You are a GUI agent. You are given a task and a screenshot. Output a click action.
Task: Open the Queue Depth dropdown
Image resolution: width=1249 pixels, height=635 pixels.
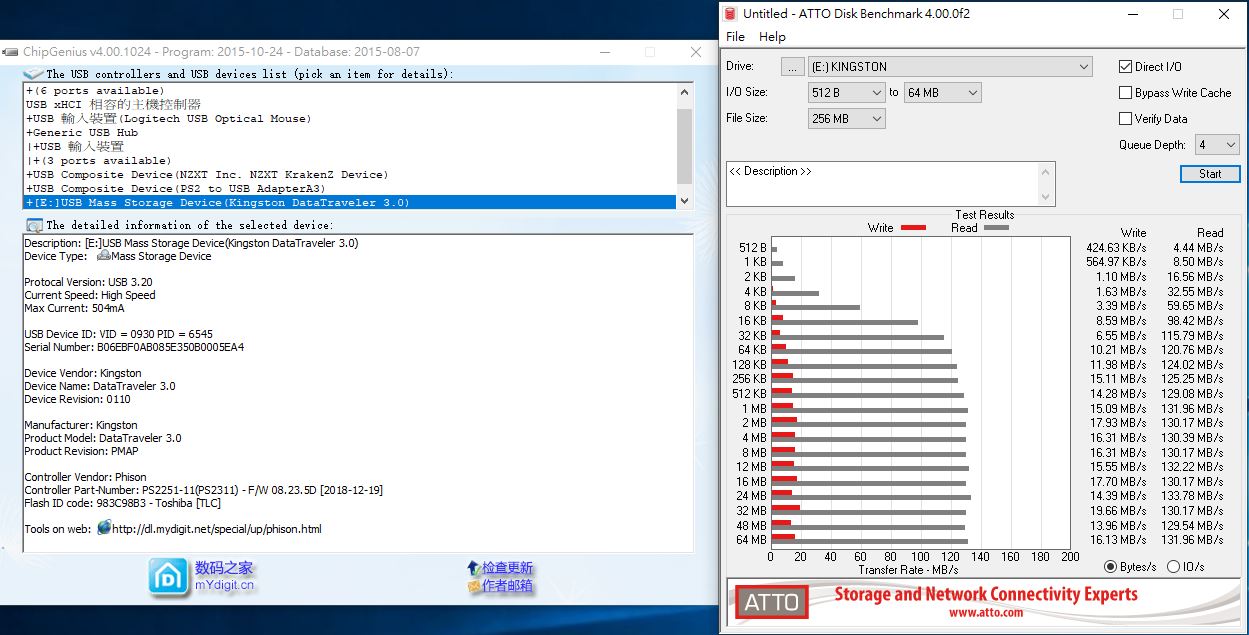(1217, 145)
